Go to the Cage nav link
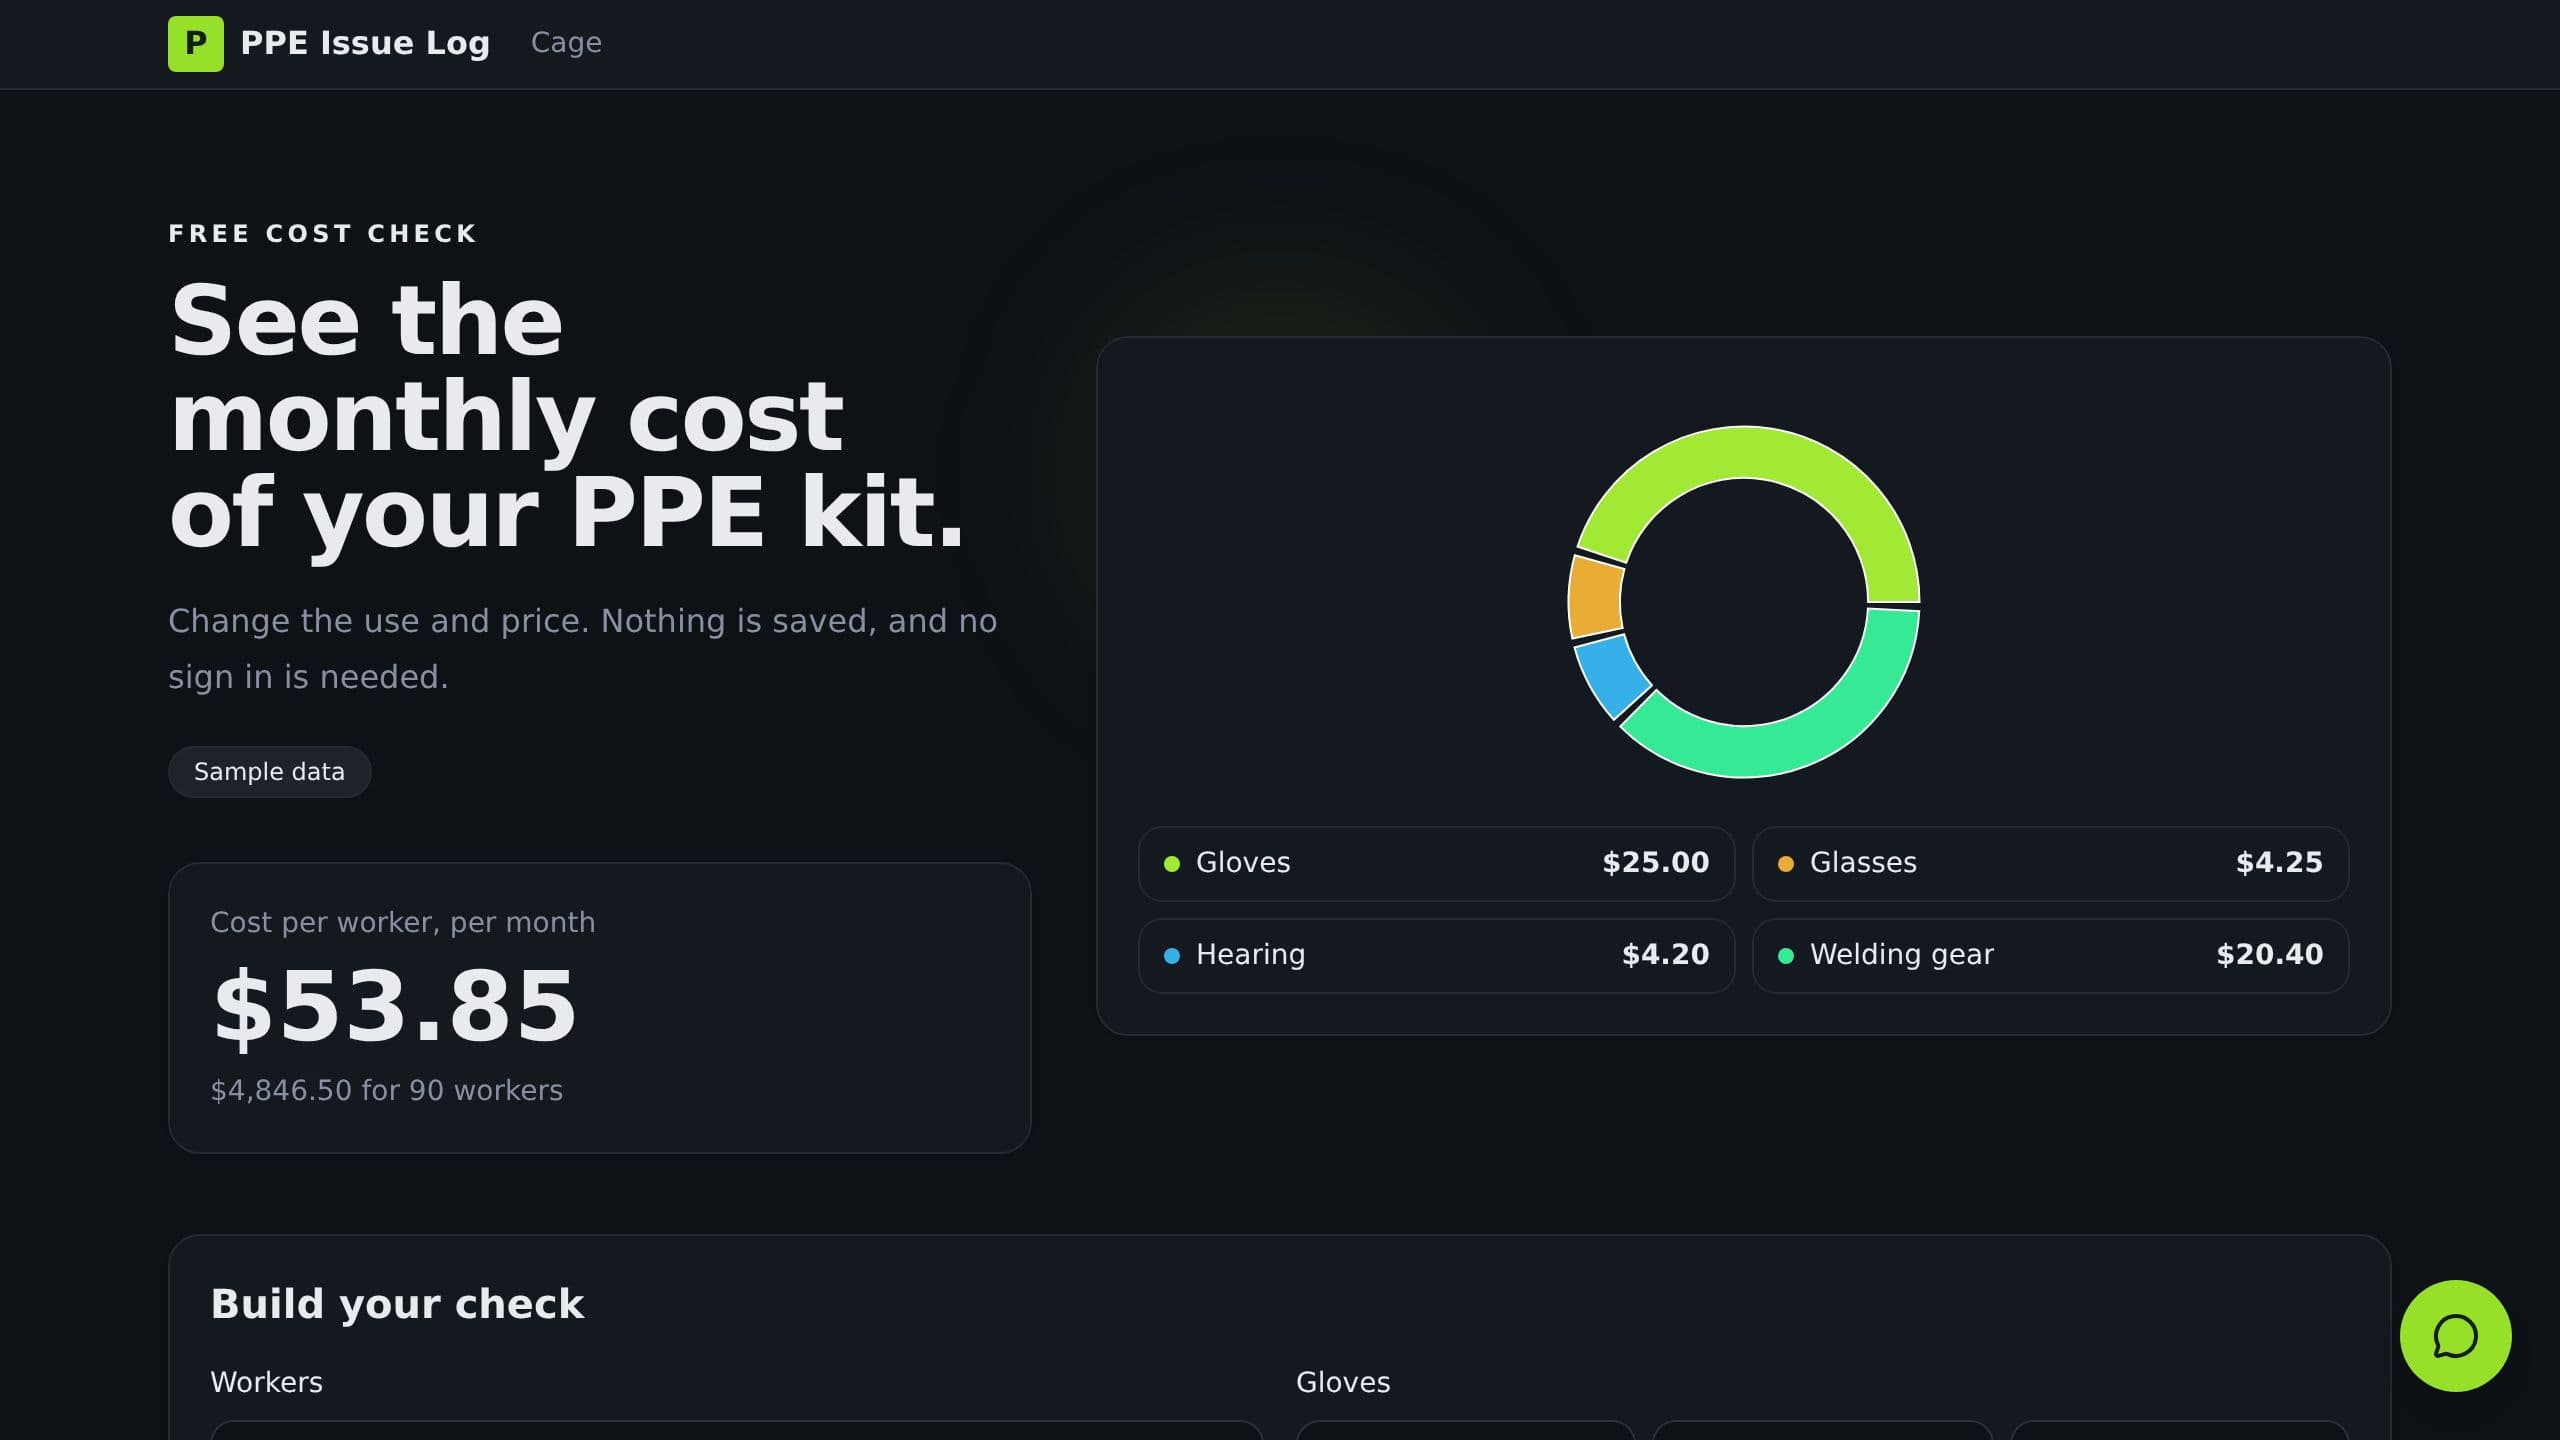The image size is (2560, 1440). click(x=566, y=43)
